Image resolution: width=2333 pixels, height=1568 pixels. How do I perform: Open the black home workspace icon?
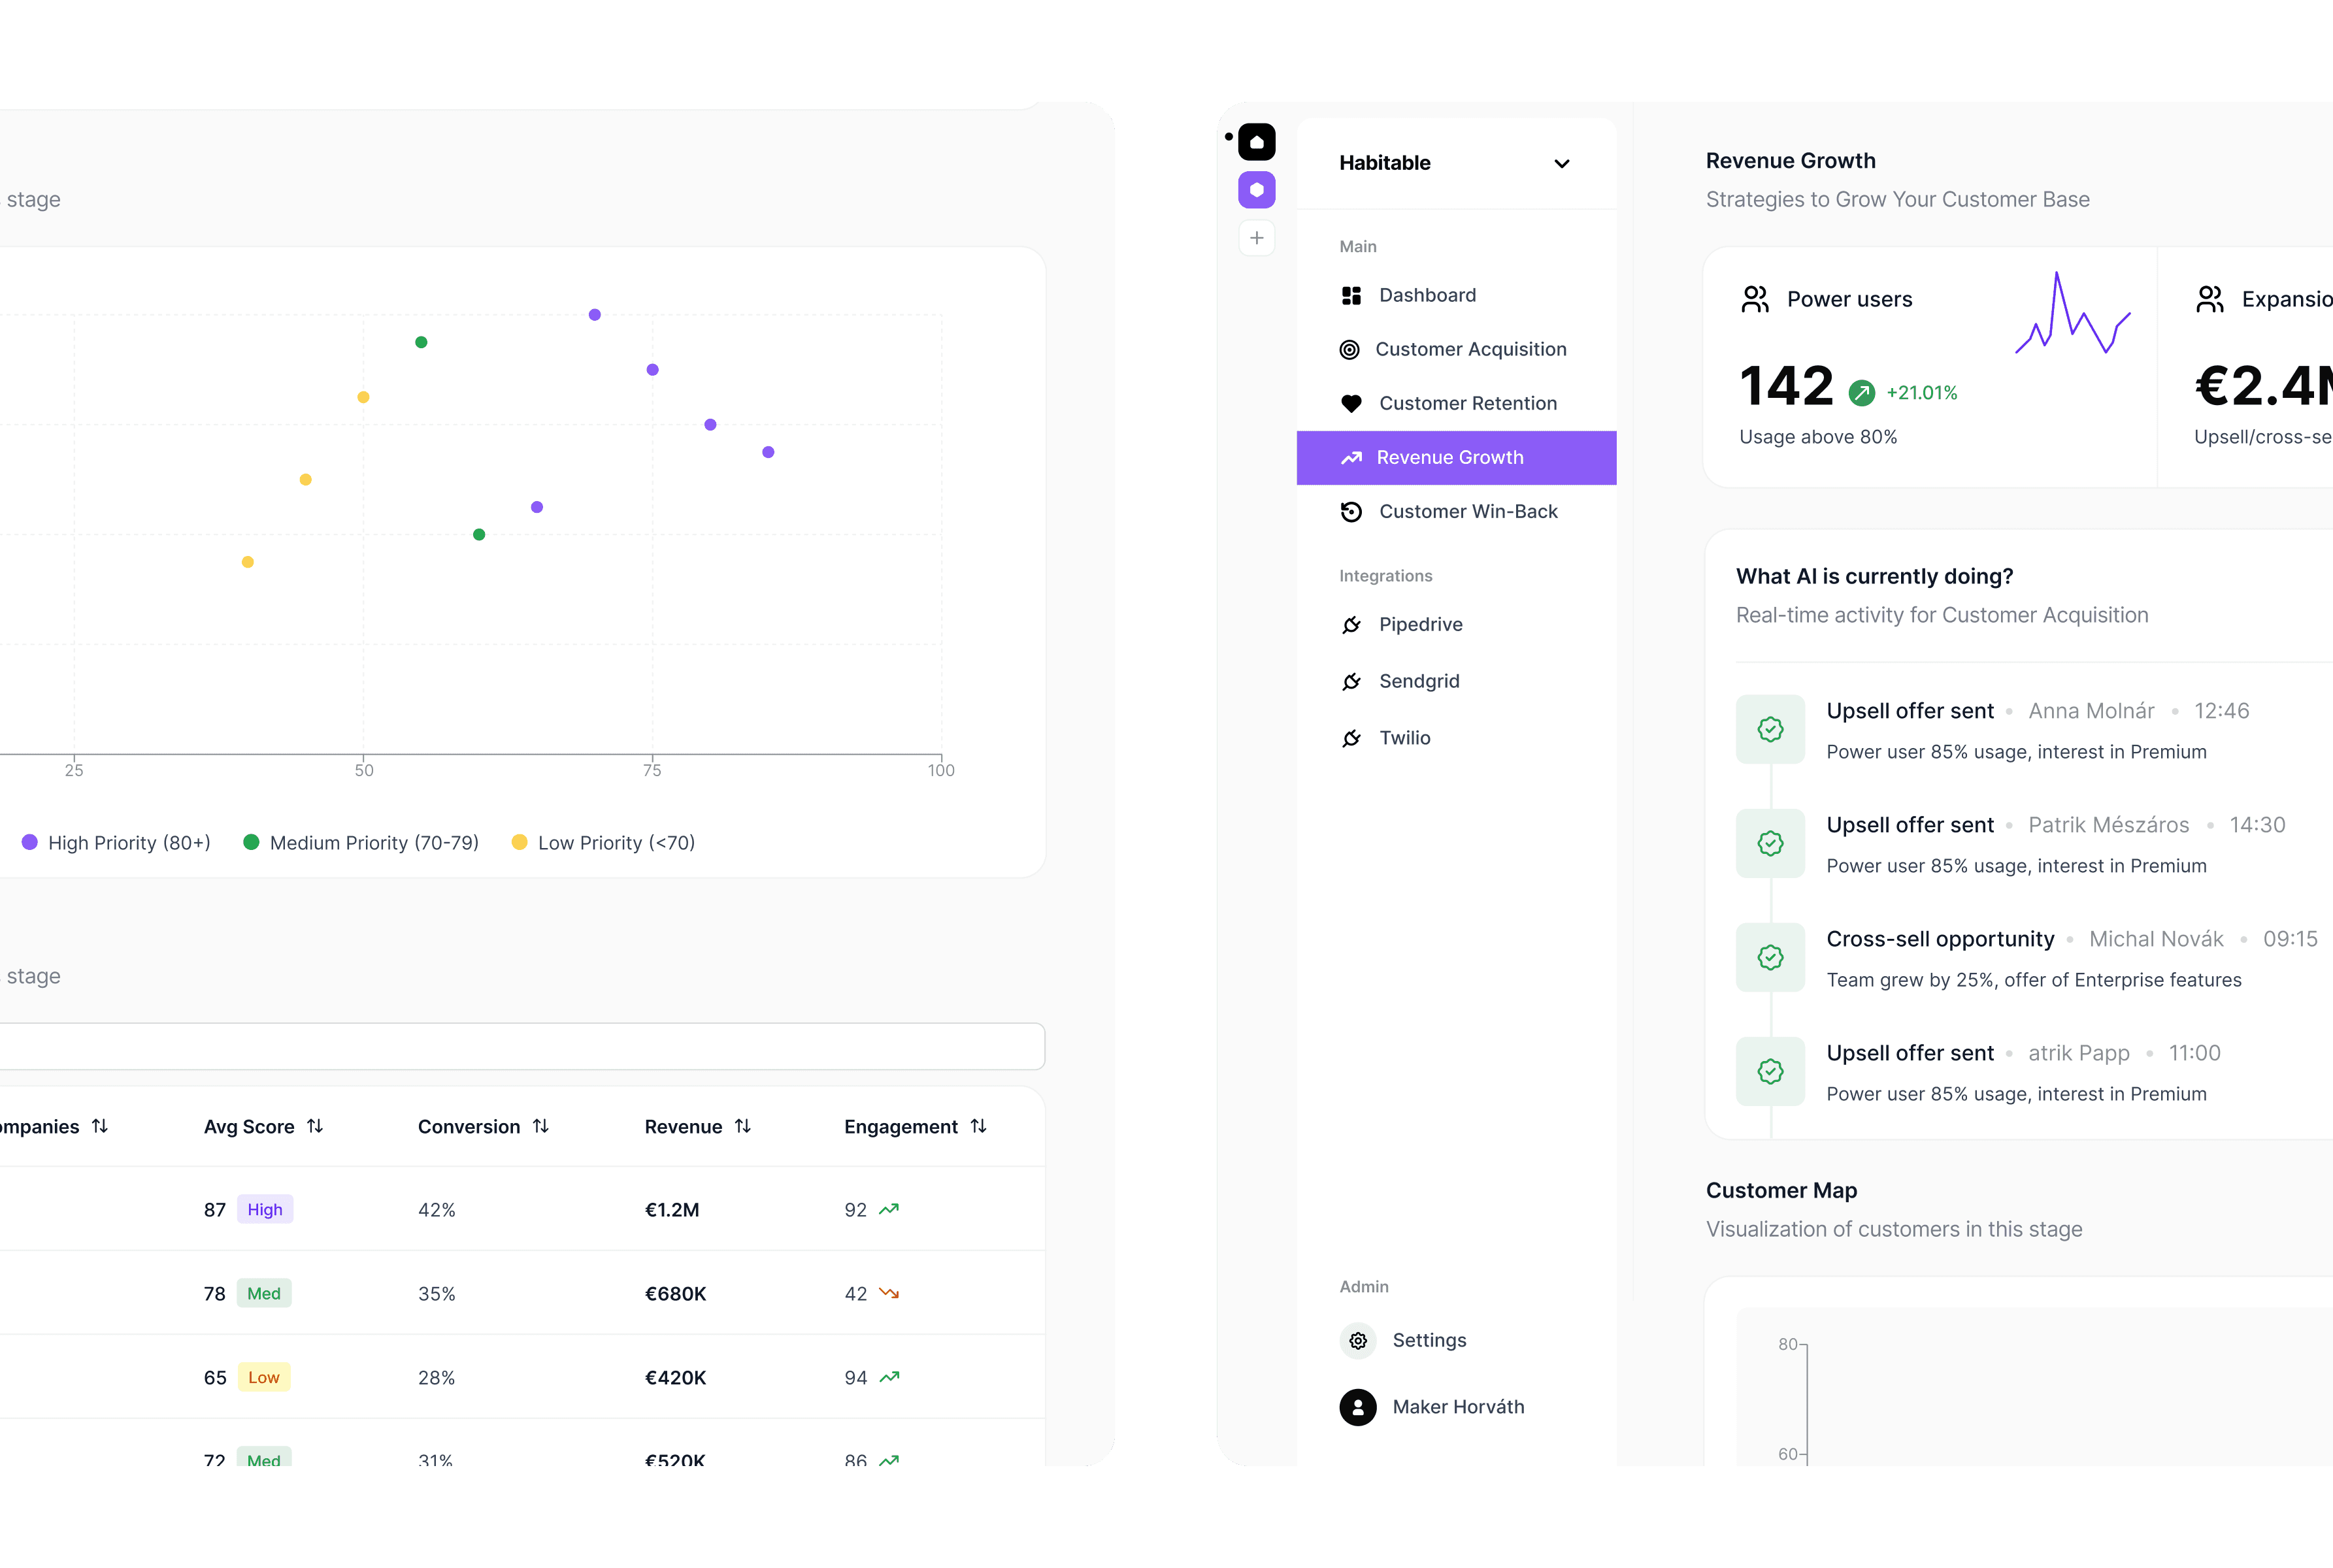point(1256,142)
